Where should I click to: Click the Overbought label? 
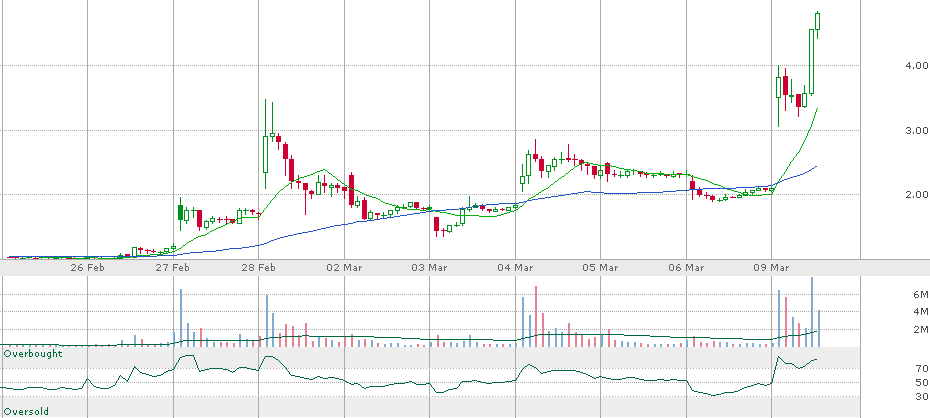coord(33,353)
